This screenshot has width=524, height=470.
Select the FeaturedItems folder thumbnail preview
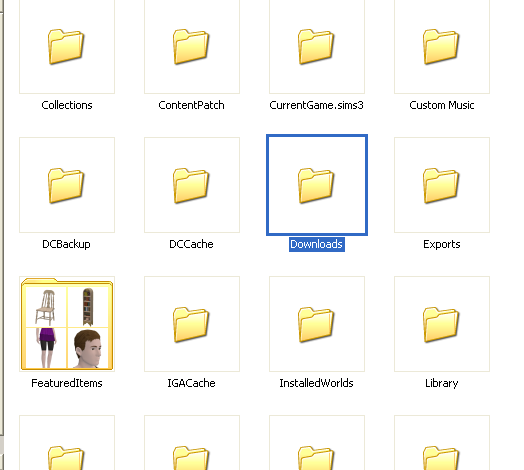67,324
